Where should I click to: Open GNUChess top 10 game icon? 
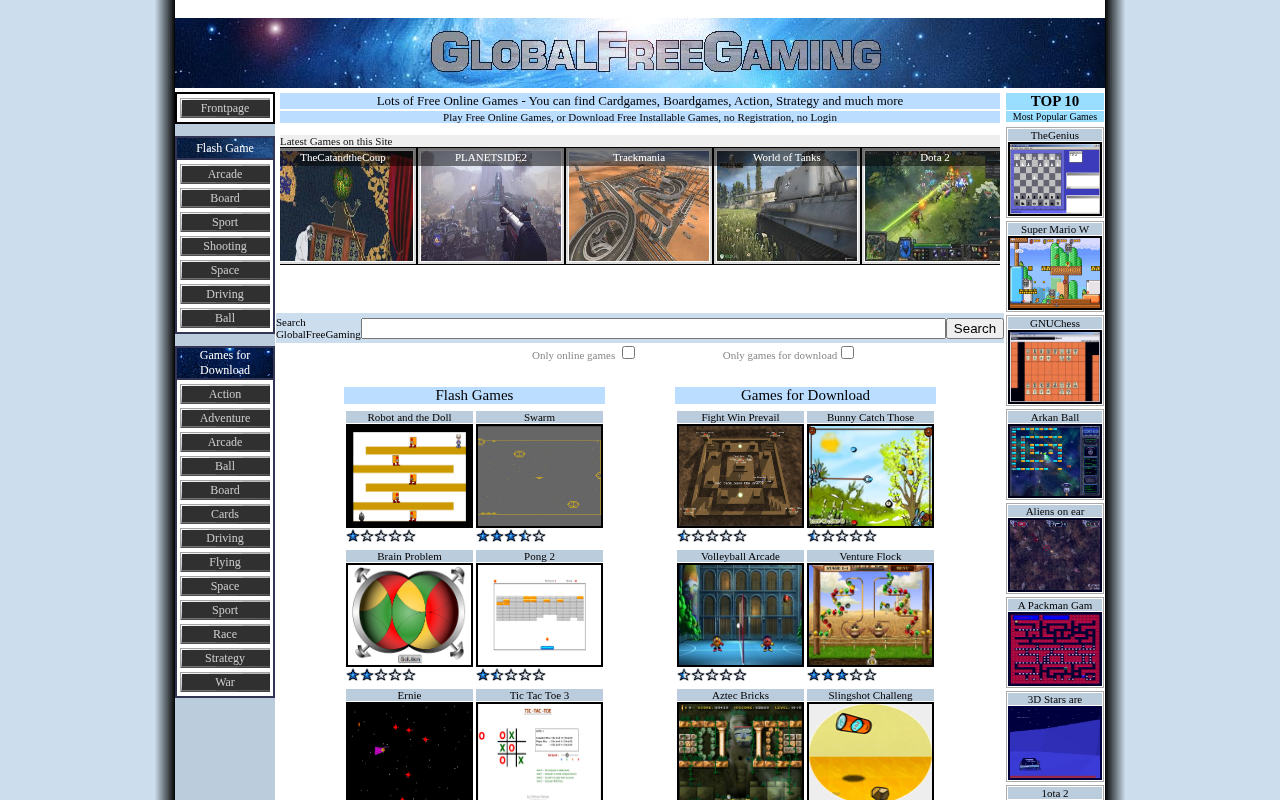coord(1055,367)
